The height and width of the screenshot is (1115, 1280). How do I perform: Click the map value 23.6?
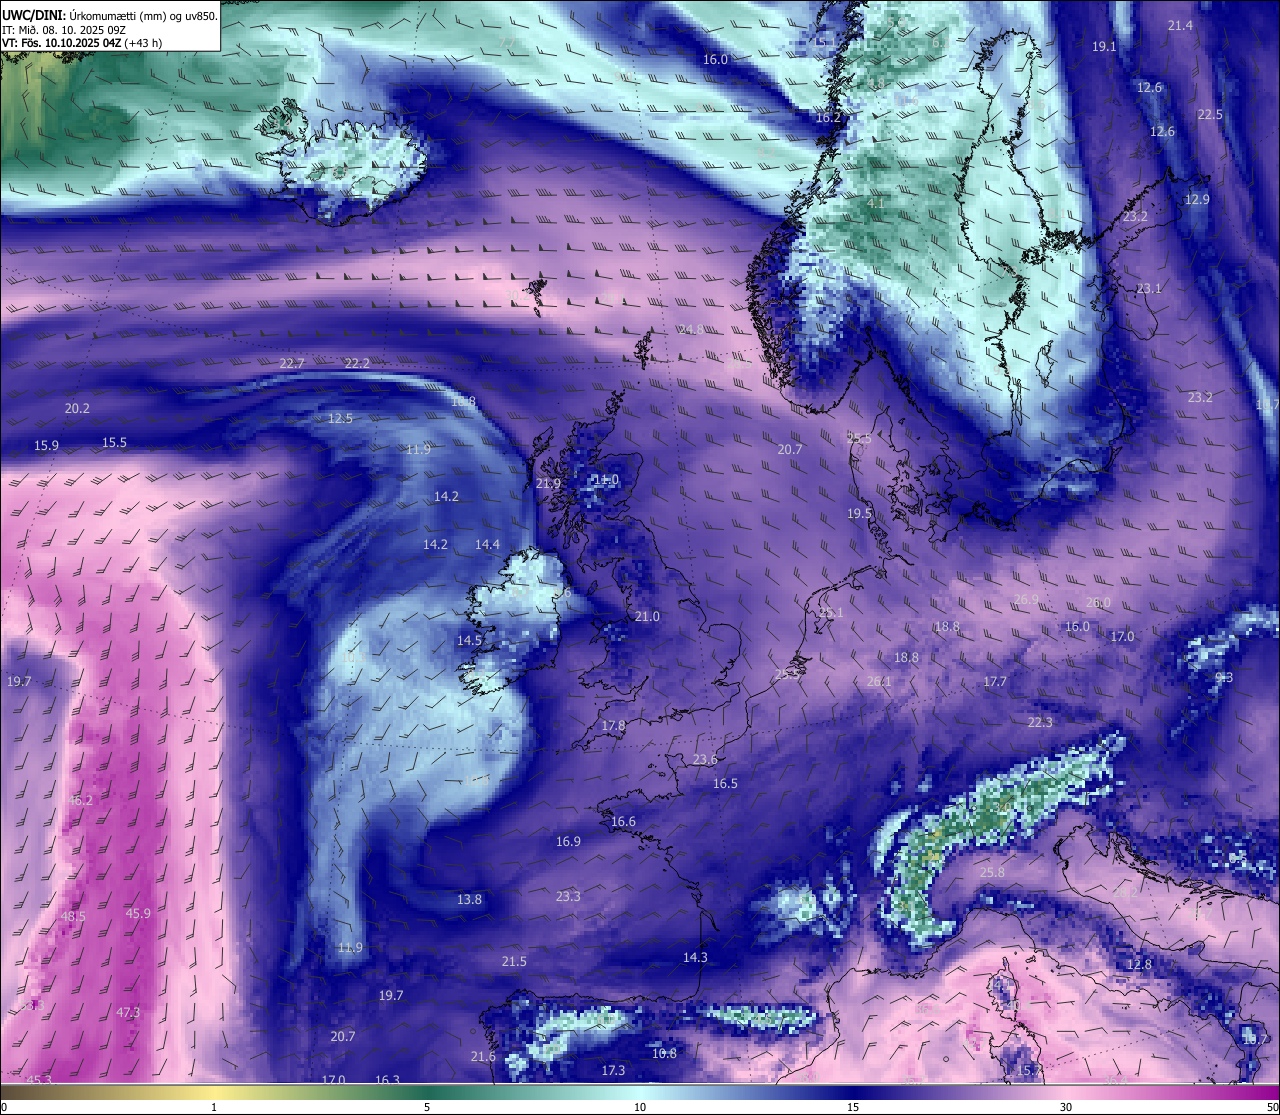pos(705,759)
